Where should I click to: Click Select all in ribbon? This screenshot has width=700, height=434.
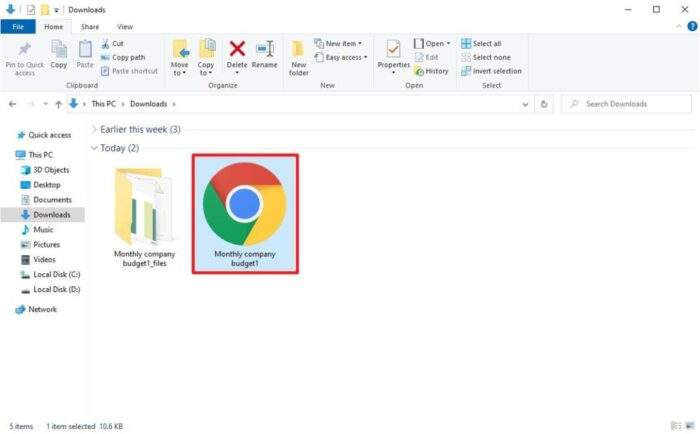[481, 44]
